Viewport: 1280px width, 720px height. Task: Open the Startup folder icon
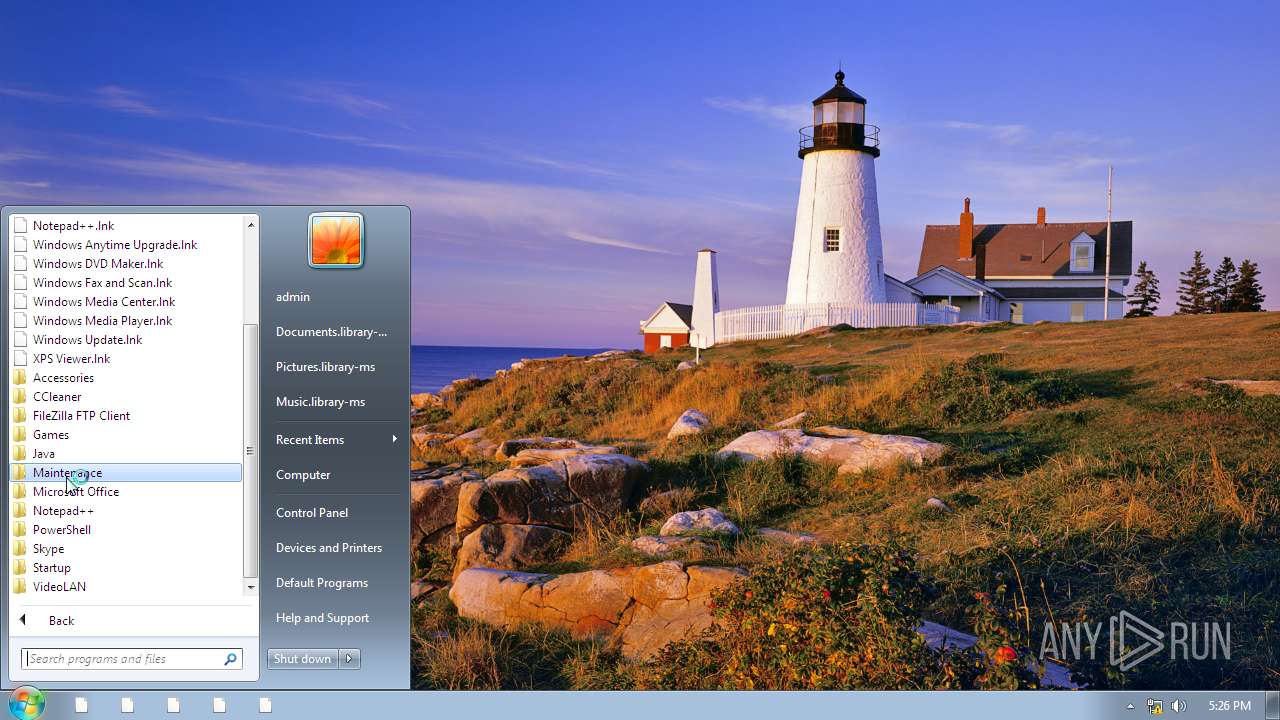point(20,568)
